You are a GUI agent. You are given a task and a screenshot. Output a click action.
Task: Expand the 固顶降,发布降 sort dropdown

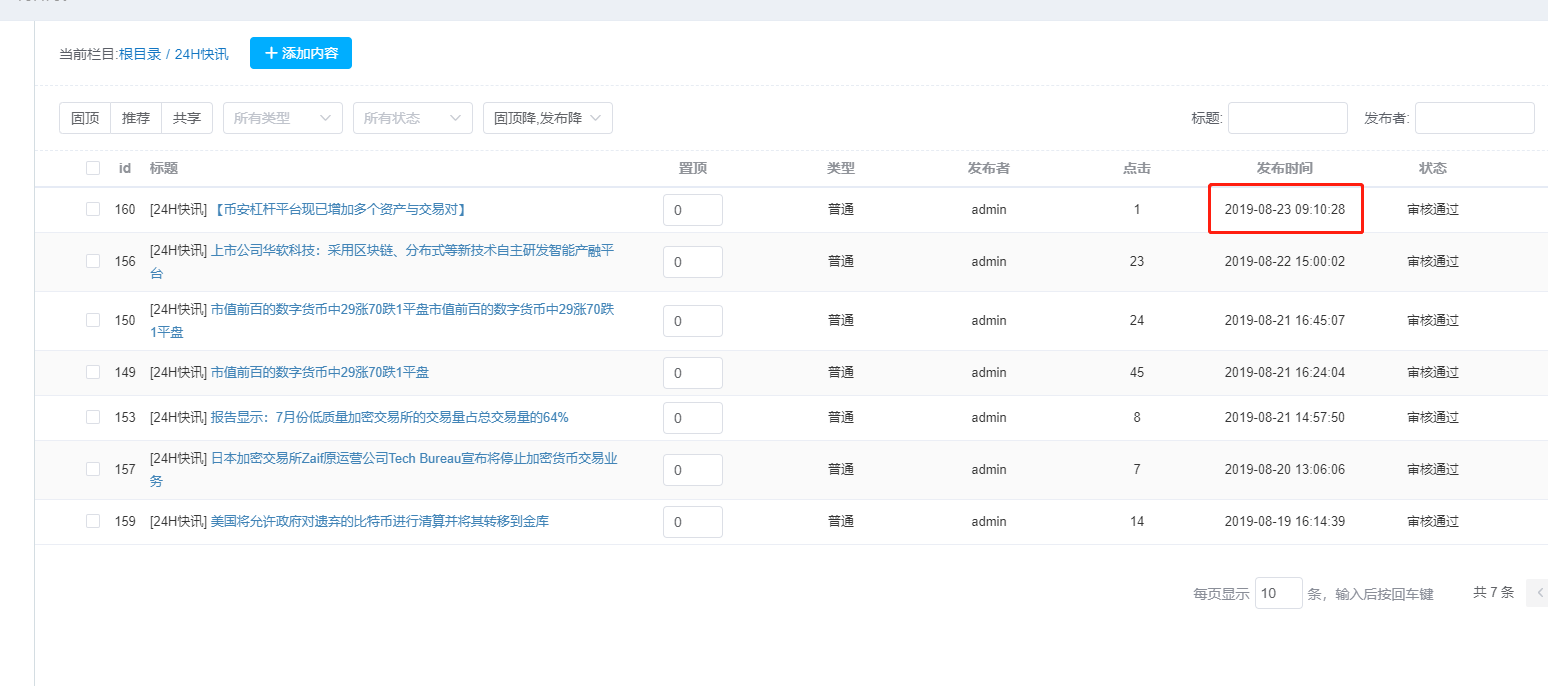pyautogui.click(x=547, y=118)
